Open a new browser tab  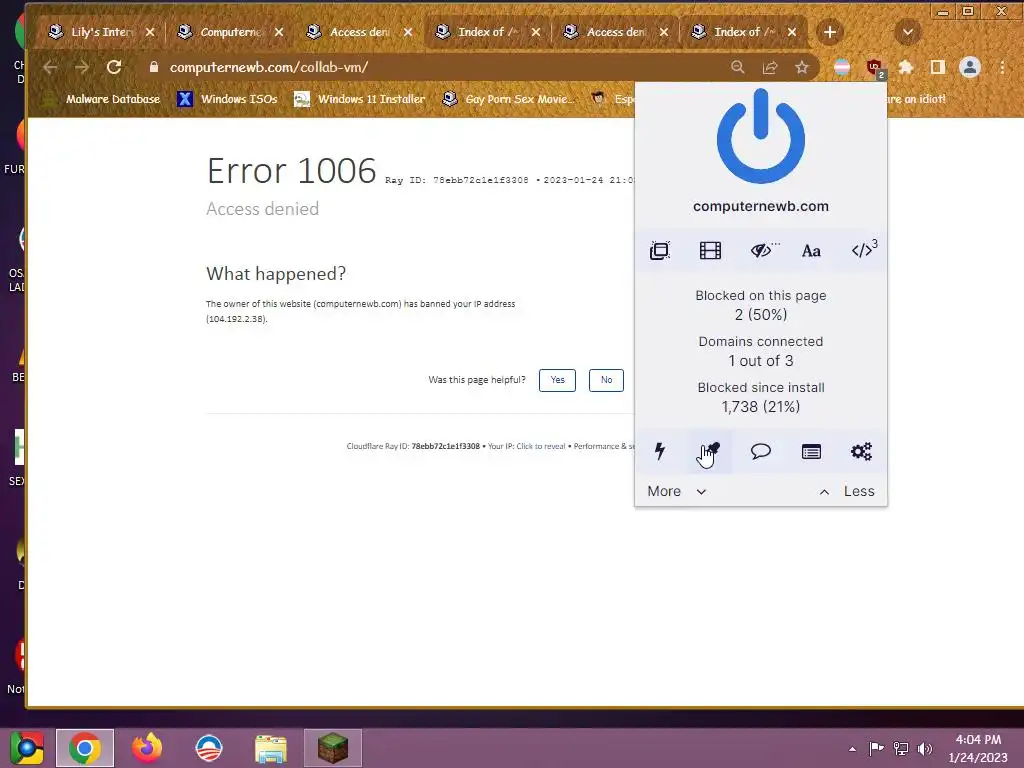(829, 32)
